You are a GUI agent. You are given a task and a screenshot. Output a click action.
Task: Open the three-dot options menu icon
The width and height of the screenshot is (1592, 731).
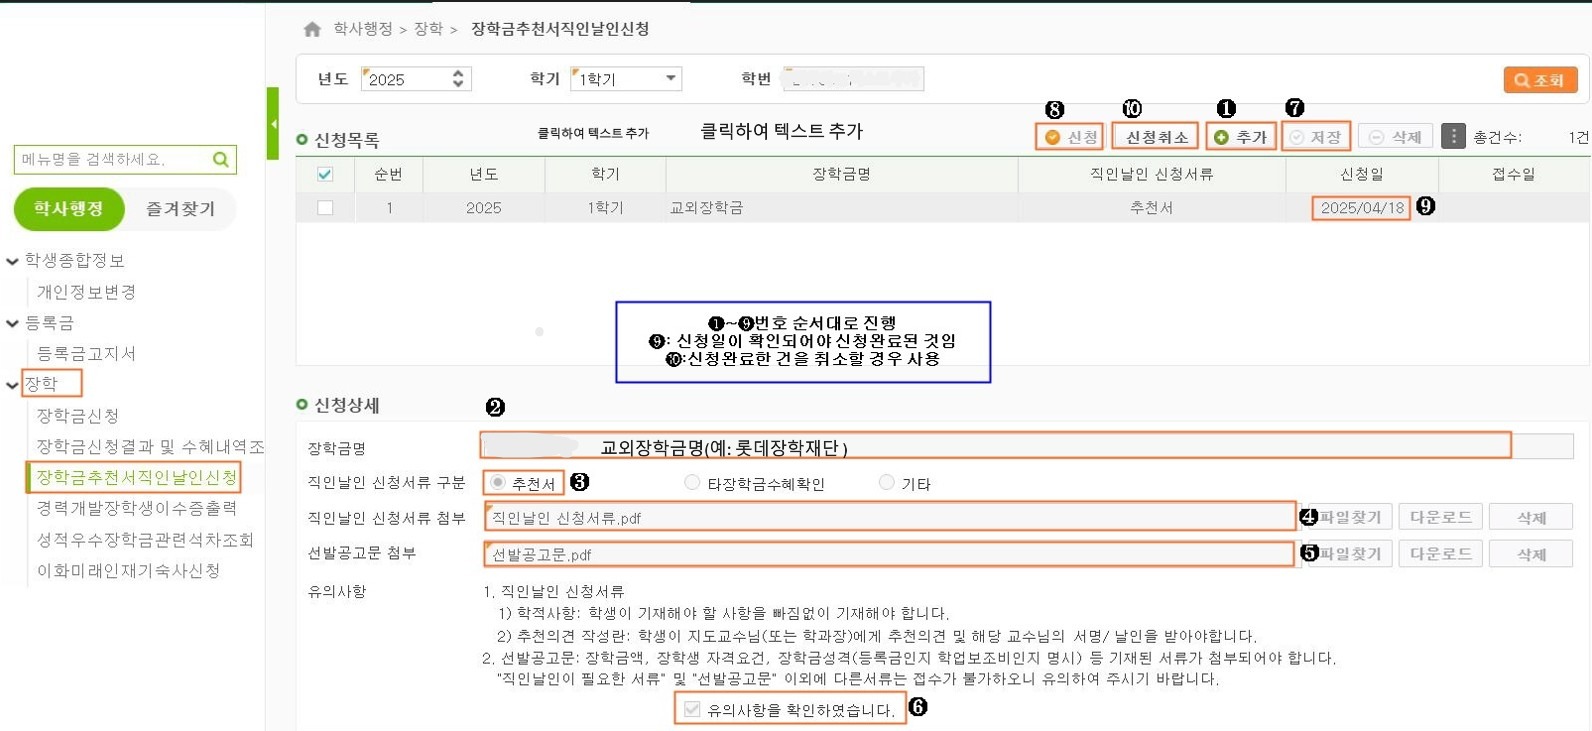click(1453, 136)
